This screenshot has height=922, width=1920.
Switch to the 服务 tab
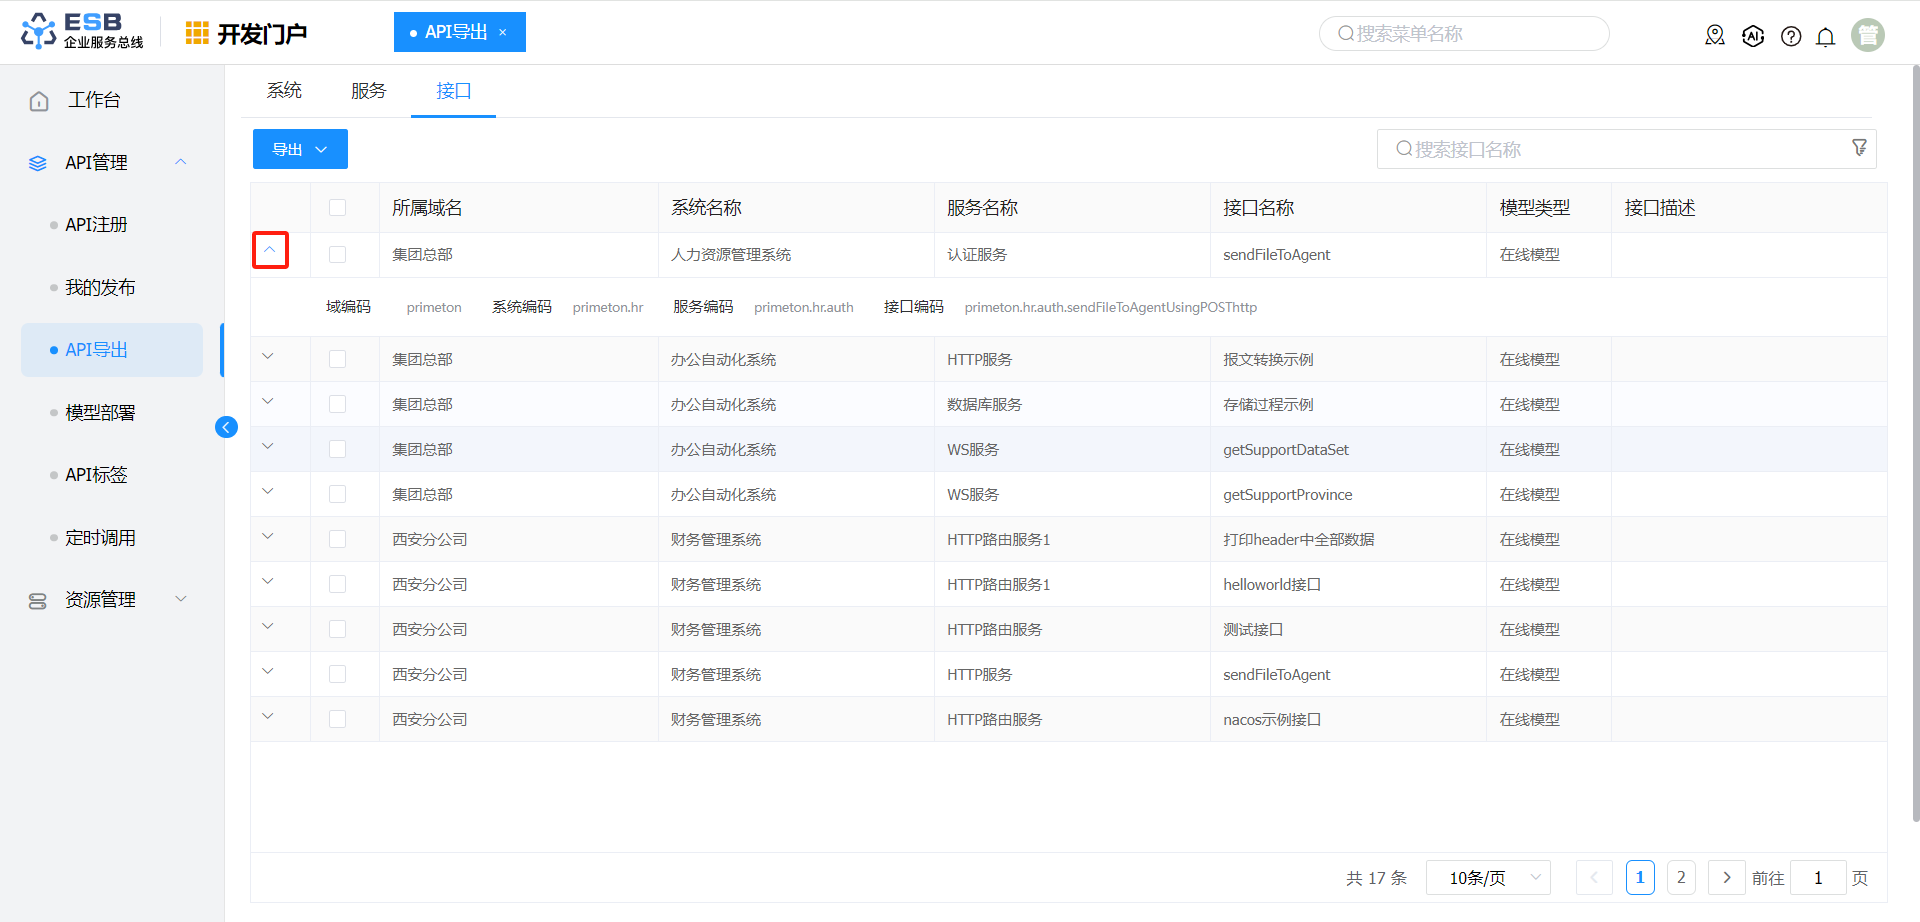click(368, 91)
